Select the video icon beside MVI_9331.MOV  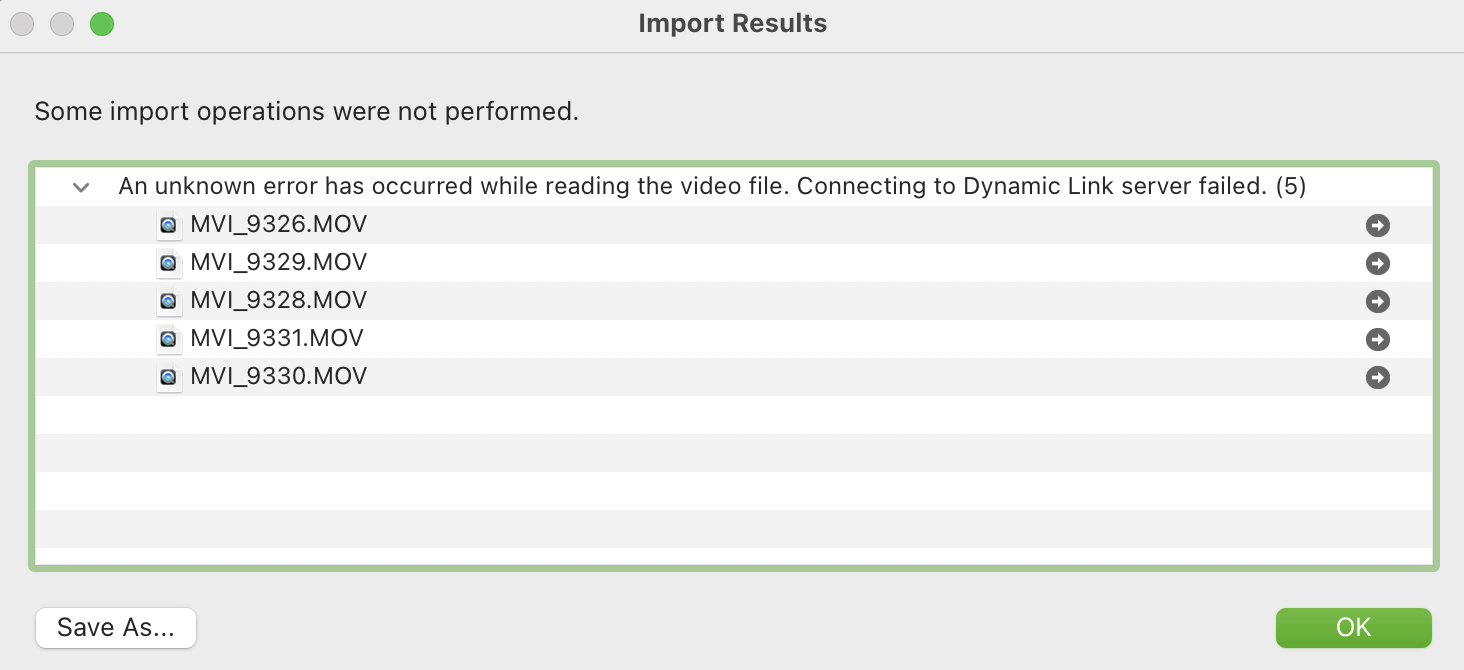pyautogui.click(x=168, y=338)
